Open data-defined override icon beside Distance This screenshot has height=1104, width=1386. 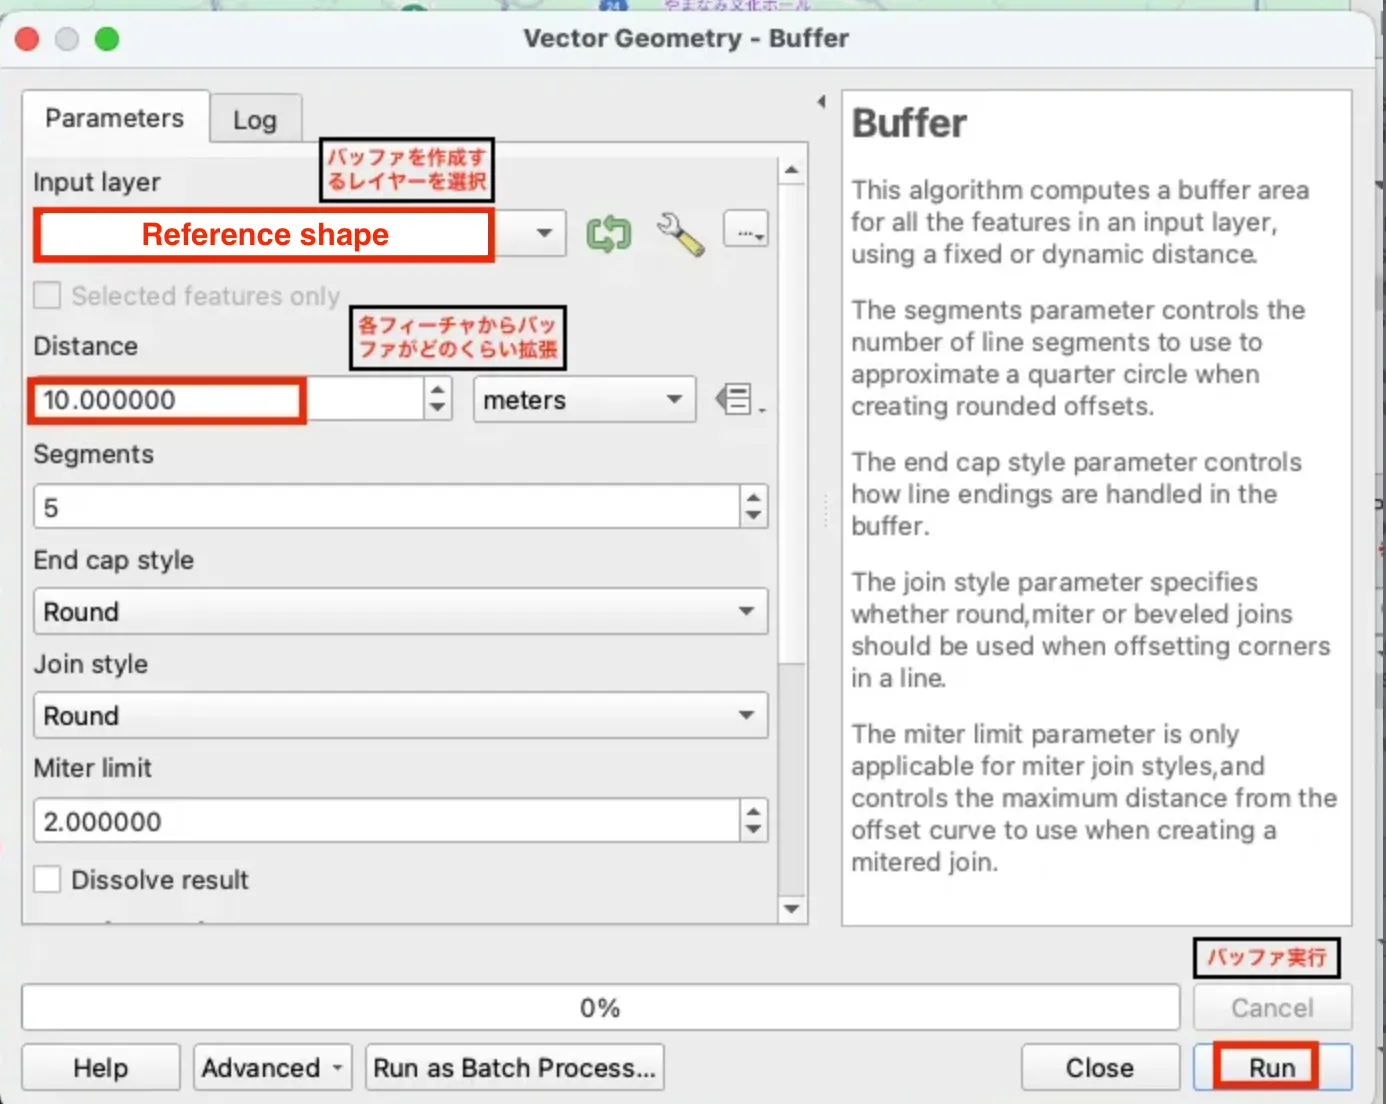[x=739, y=400]
